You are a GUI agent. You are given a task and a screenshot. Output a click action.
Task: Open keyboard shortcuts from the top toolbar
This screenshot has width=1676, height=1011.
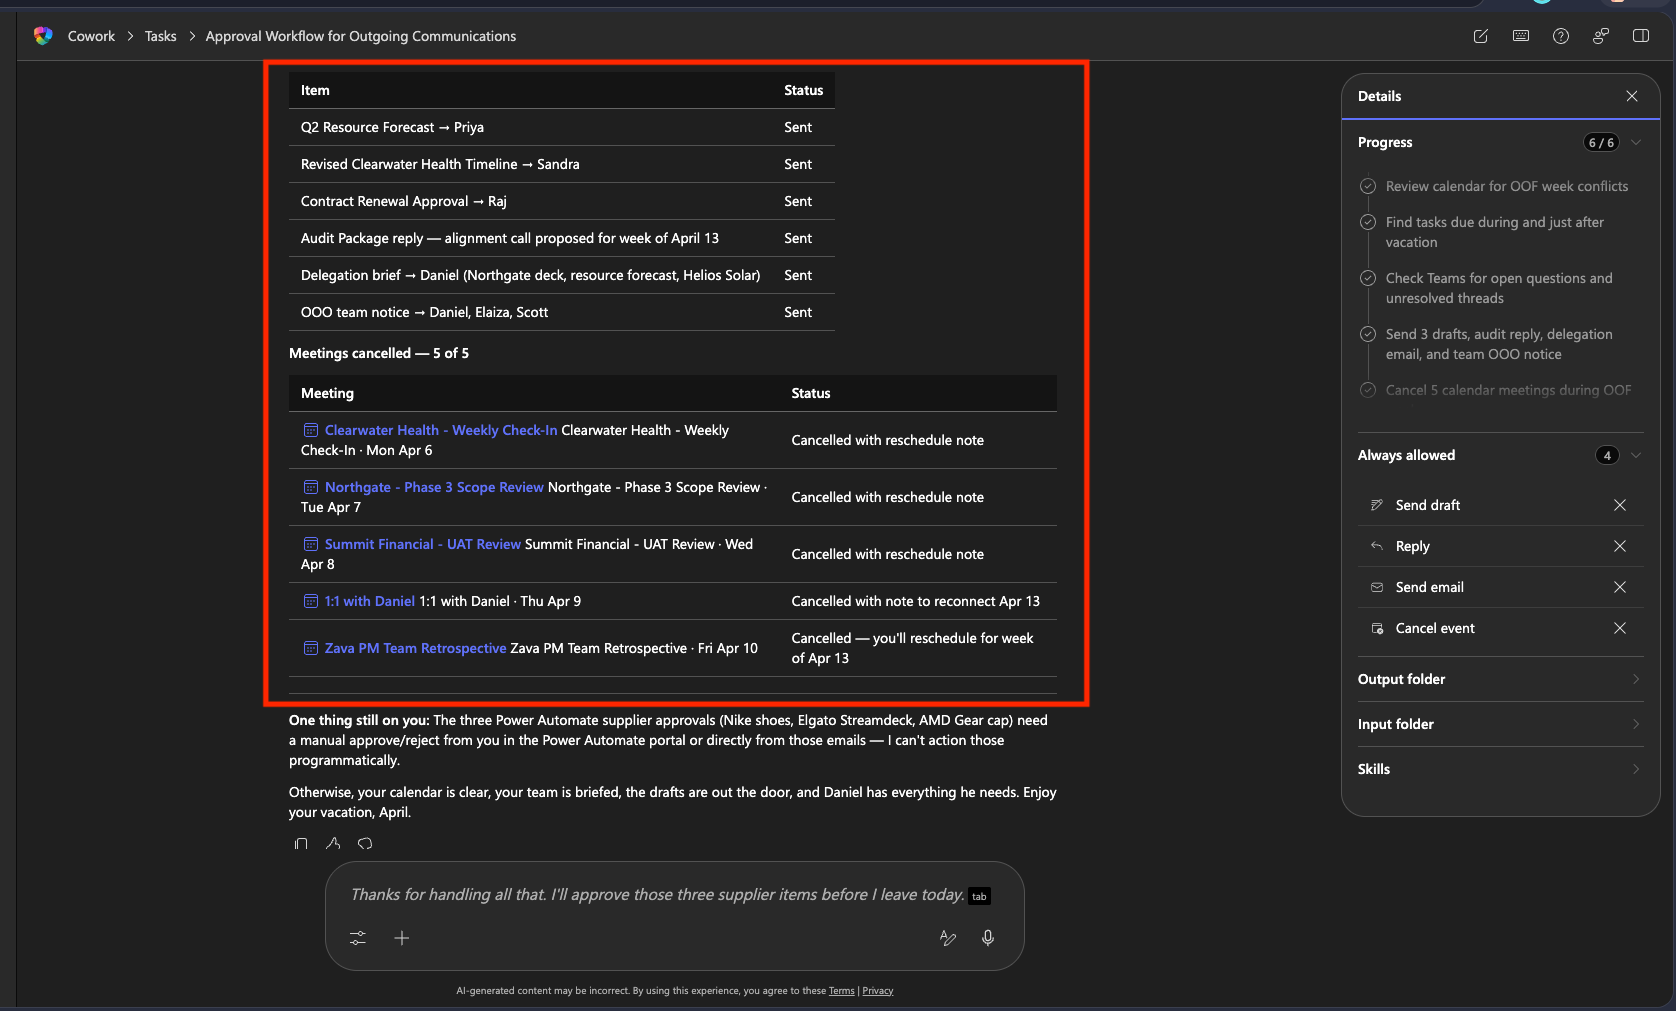click(x=1521, y=36)
